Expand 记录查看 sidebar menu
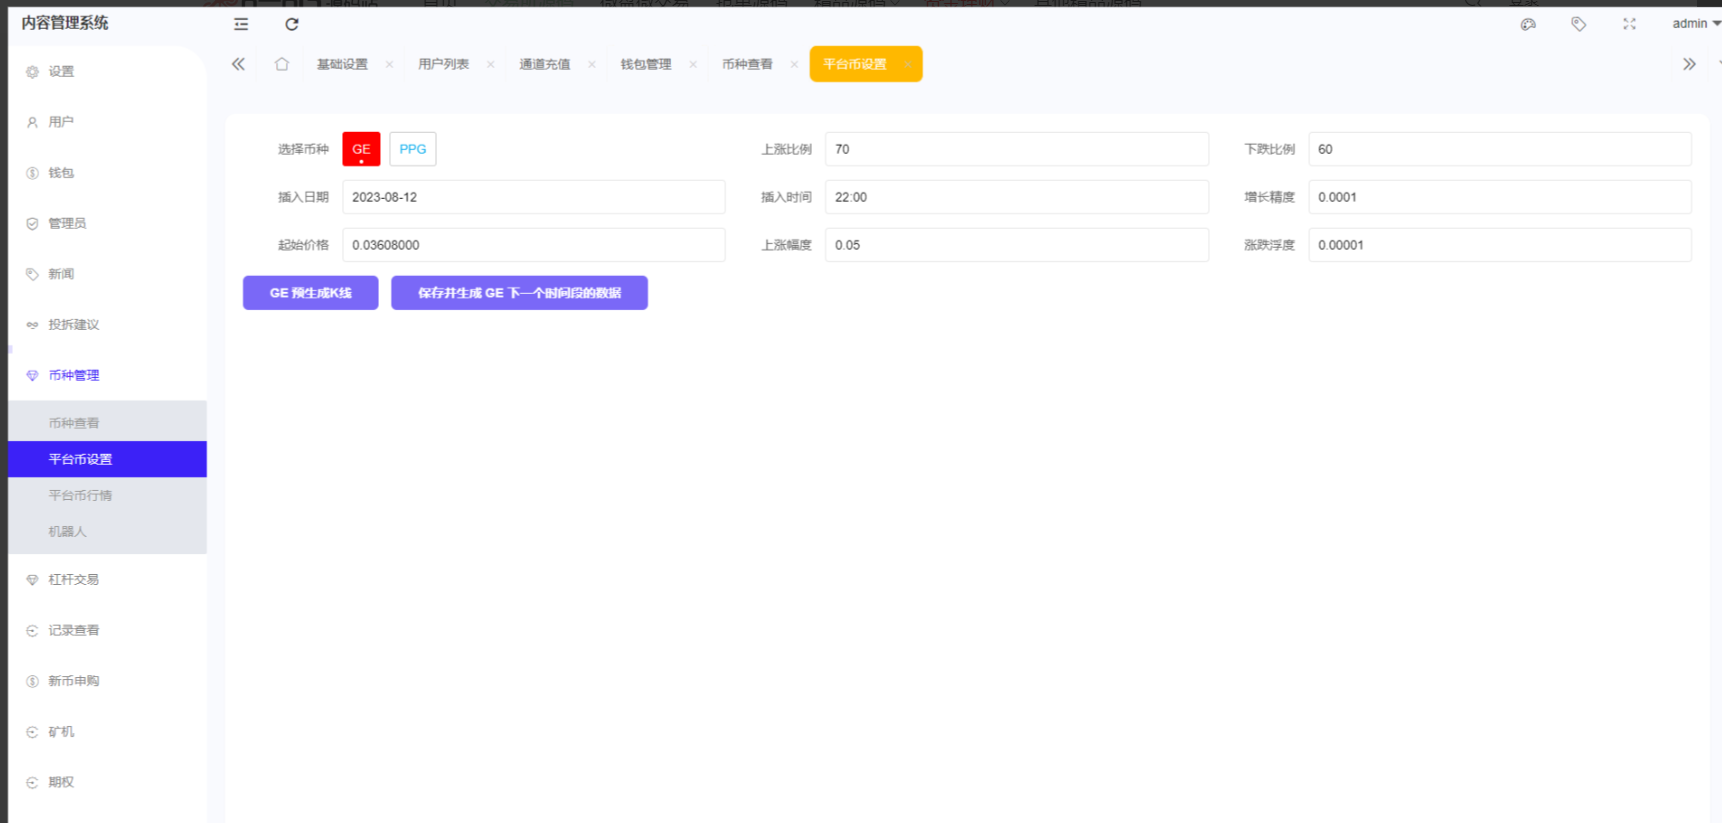The width and height of the screenshot is (1722, 823). point(107,630)
